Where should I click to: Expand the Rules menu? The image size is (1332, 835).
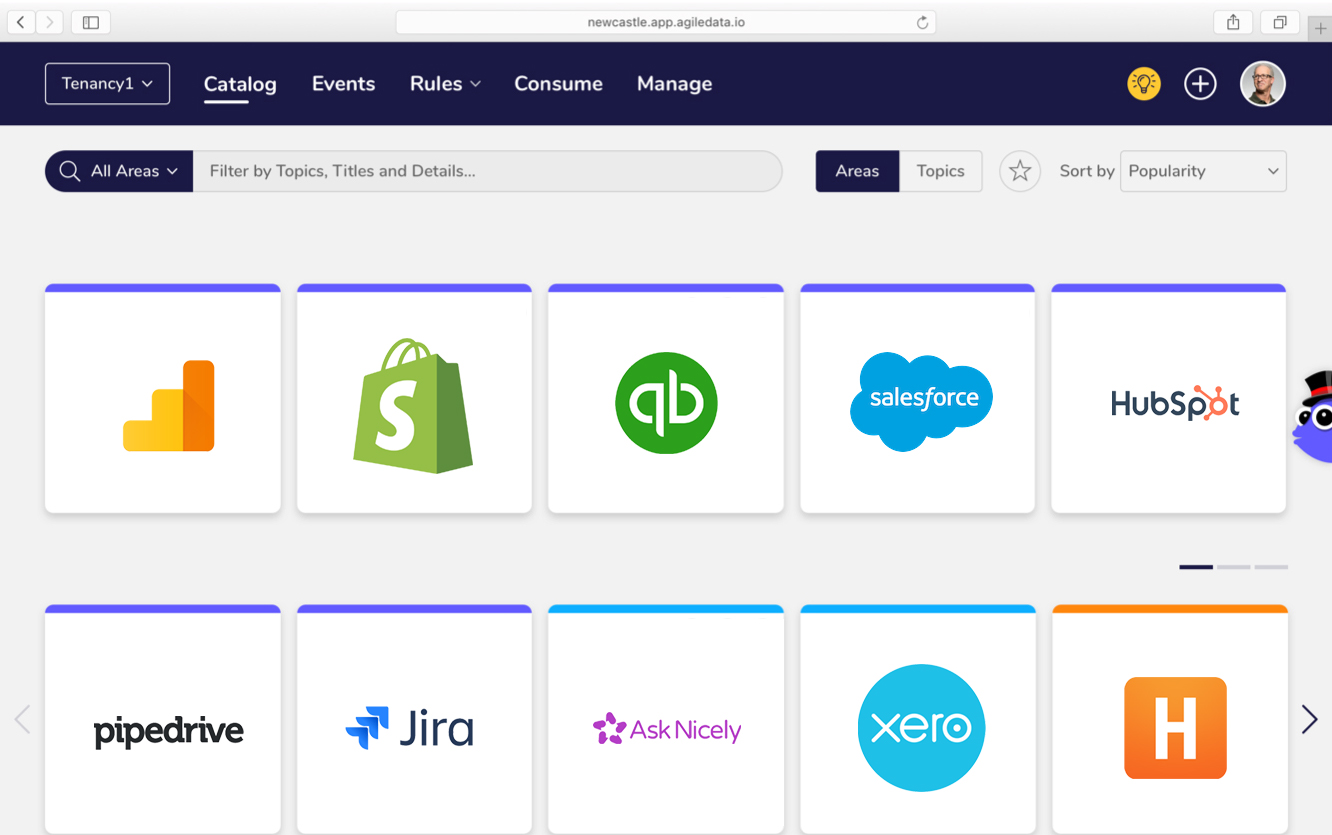[x=446, y=84]
